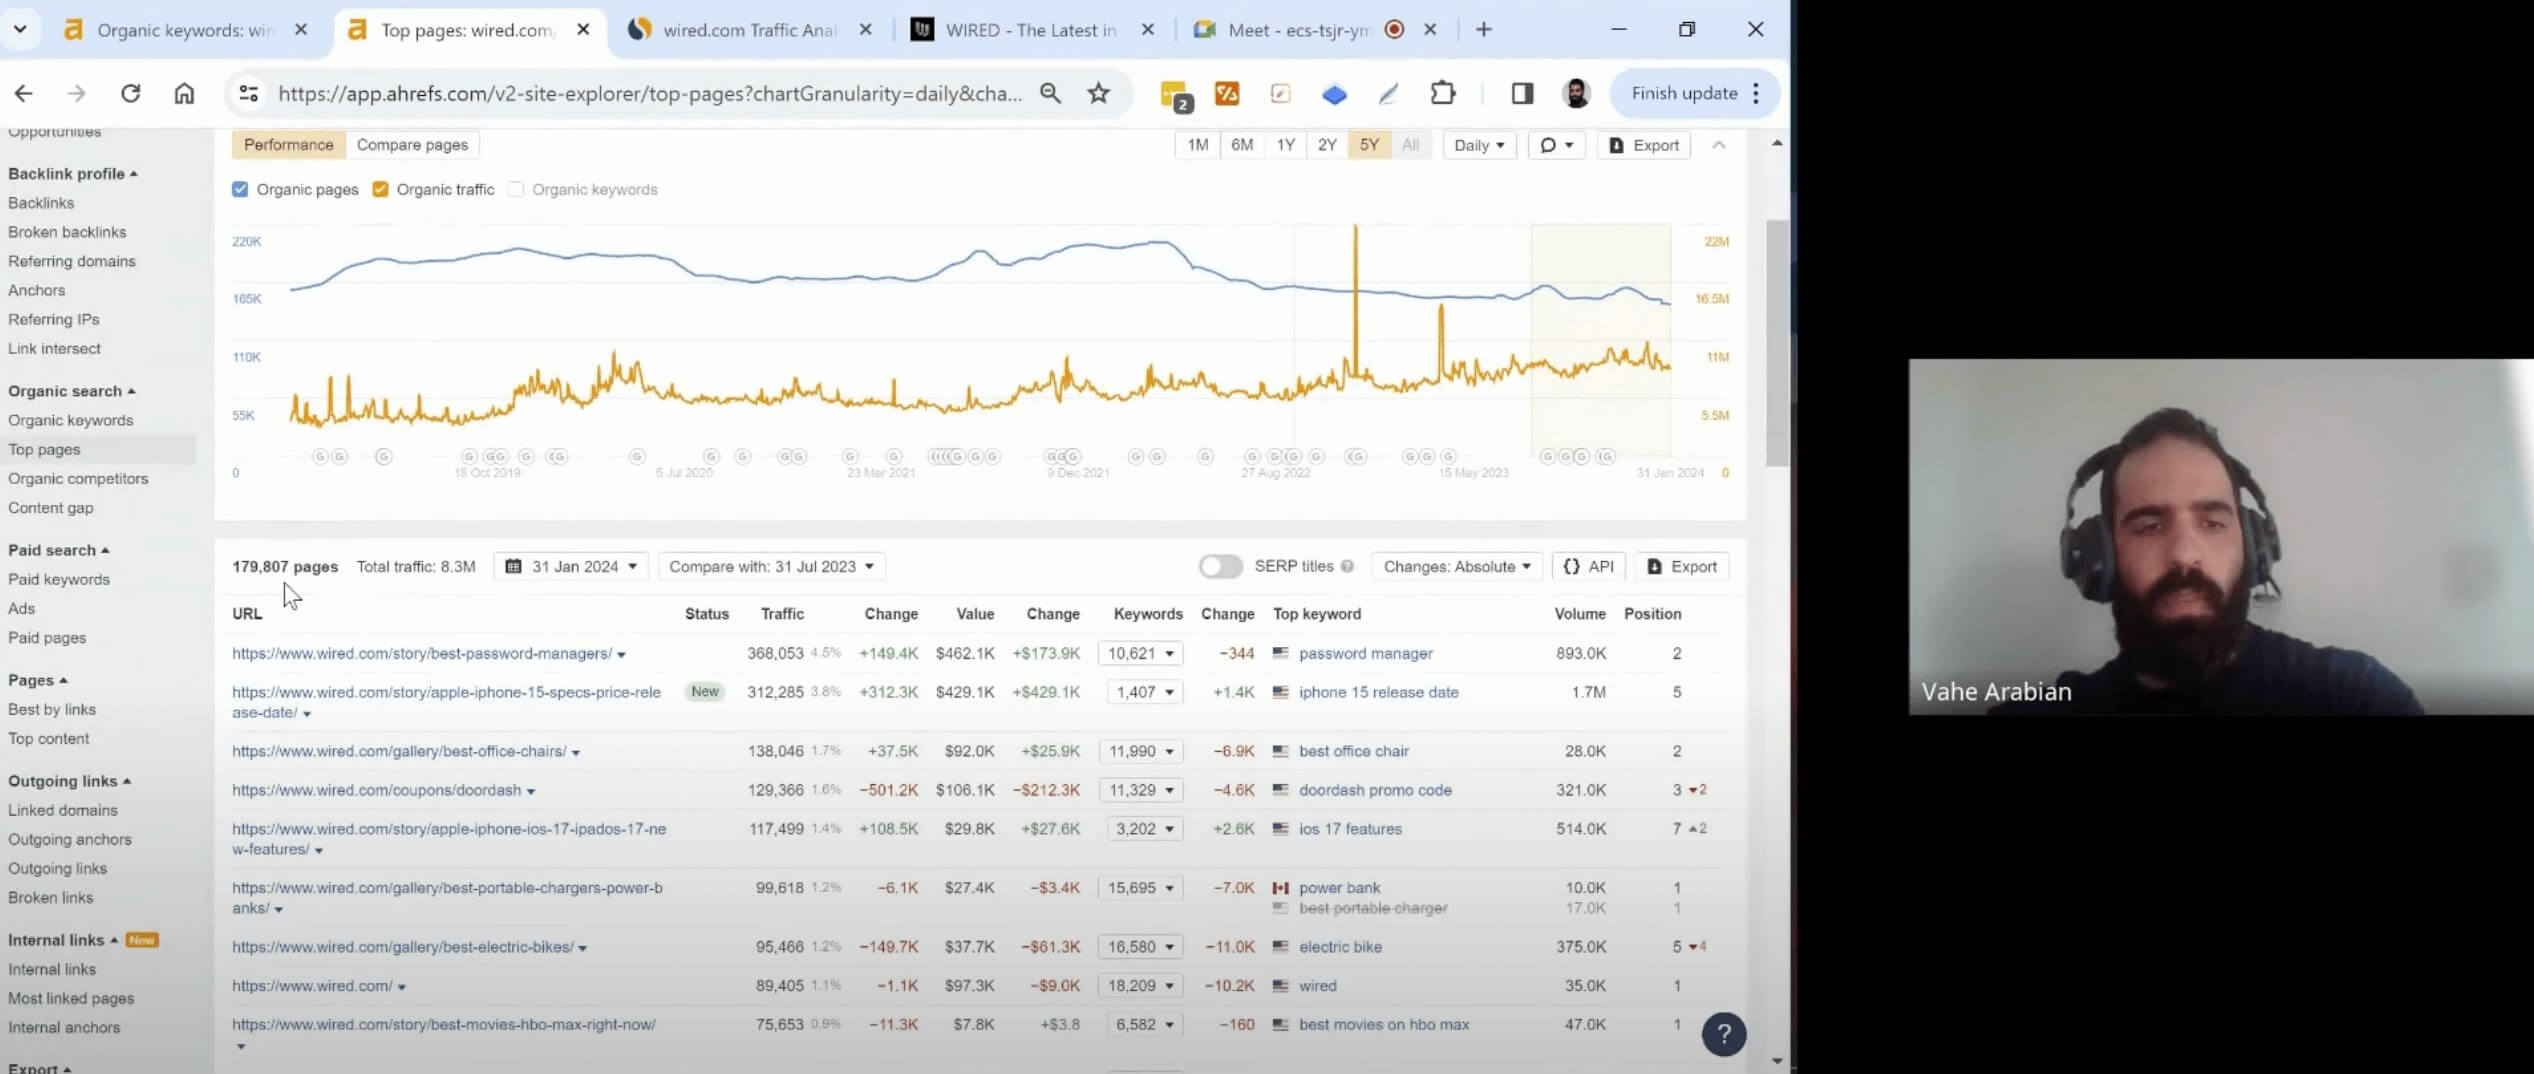Collapse the chart with the up chevron
Image resolution: width=2534 pixels, height=1074 pixels.
1718,145
